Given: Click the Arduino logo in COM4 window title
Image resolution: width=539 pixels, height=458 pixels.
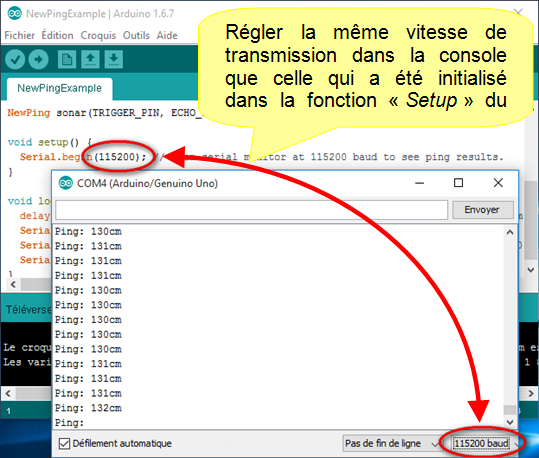Looking at the screenshot, I should (x=66, y=183).
